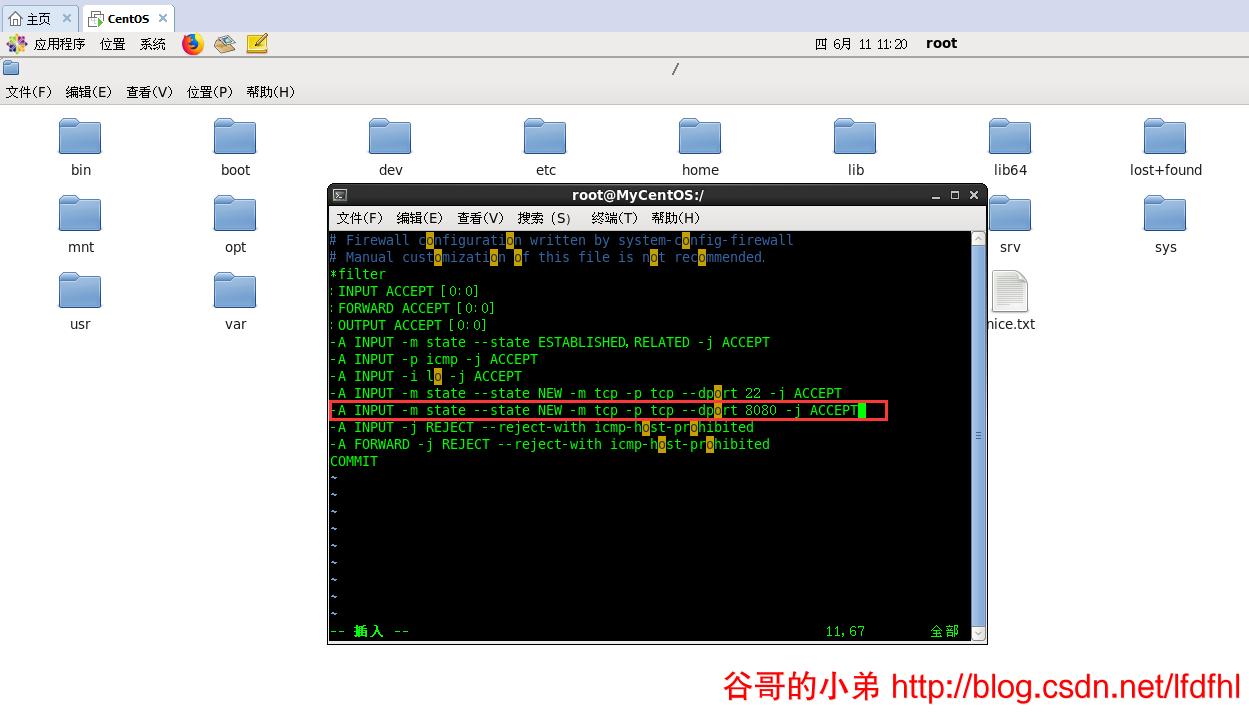Open the dev folder
This screenshot has width=1249, height=714.
390,137
